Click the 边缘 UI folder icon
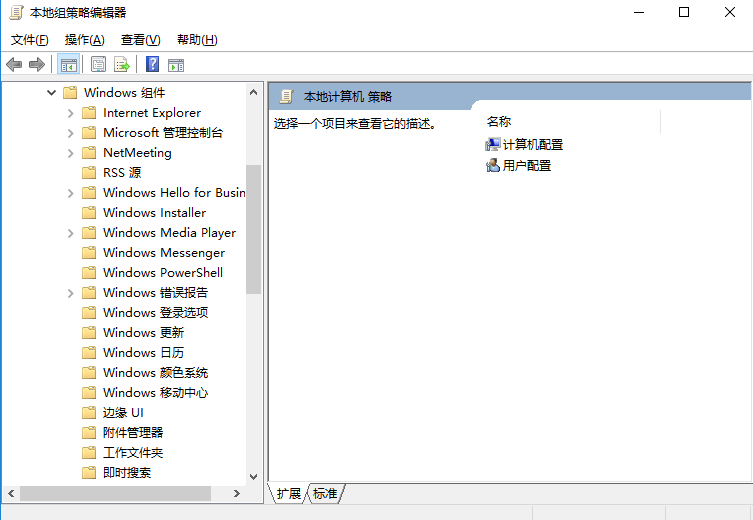 point(89,412)
